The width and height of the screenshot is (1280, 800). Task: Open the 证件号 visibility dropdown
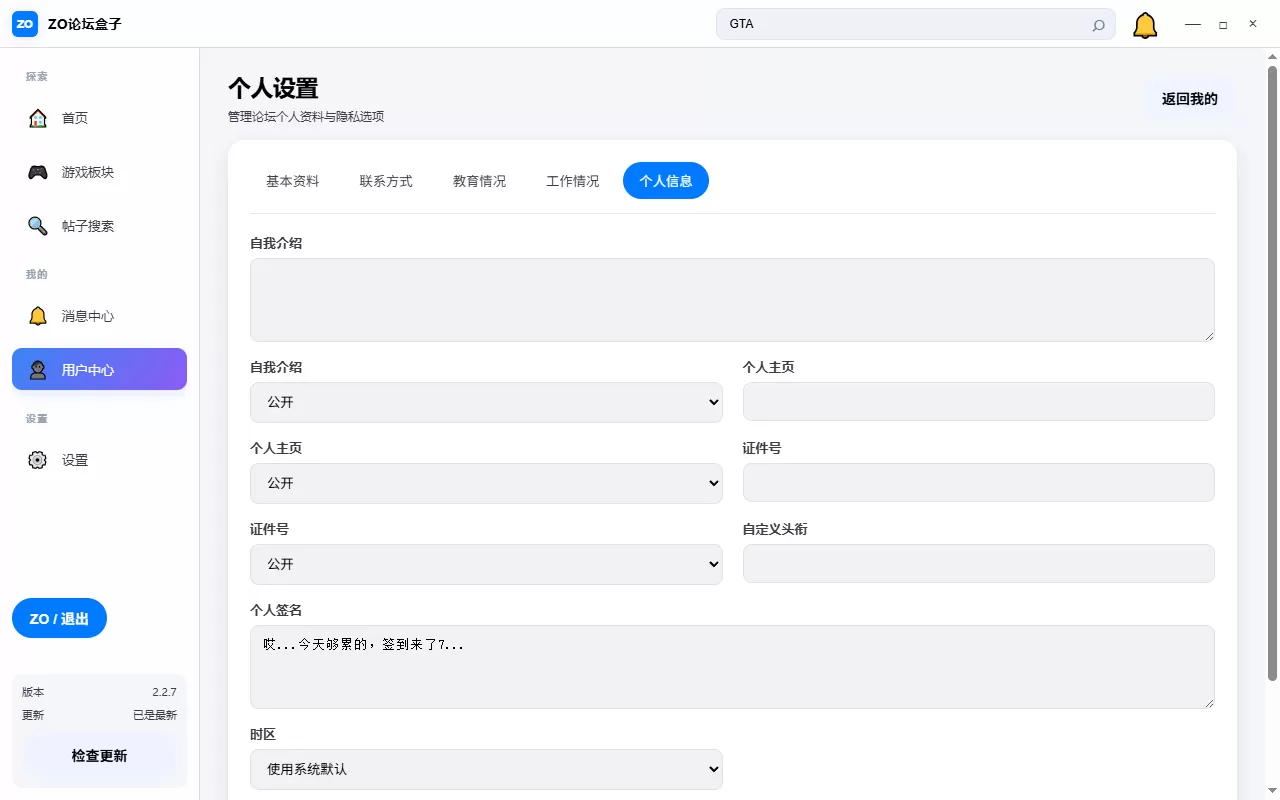coord(486,564)
